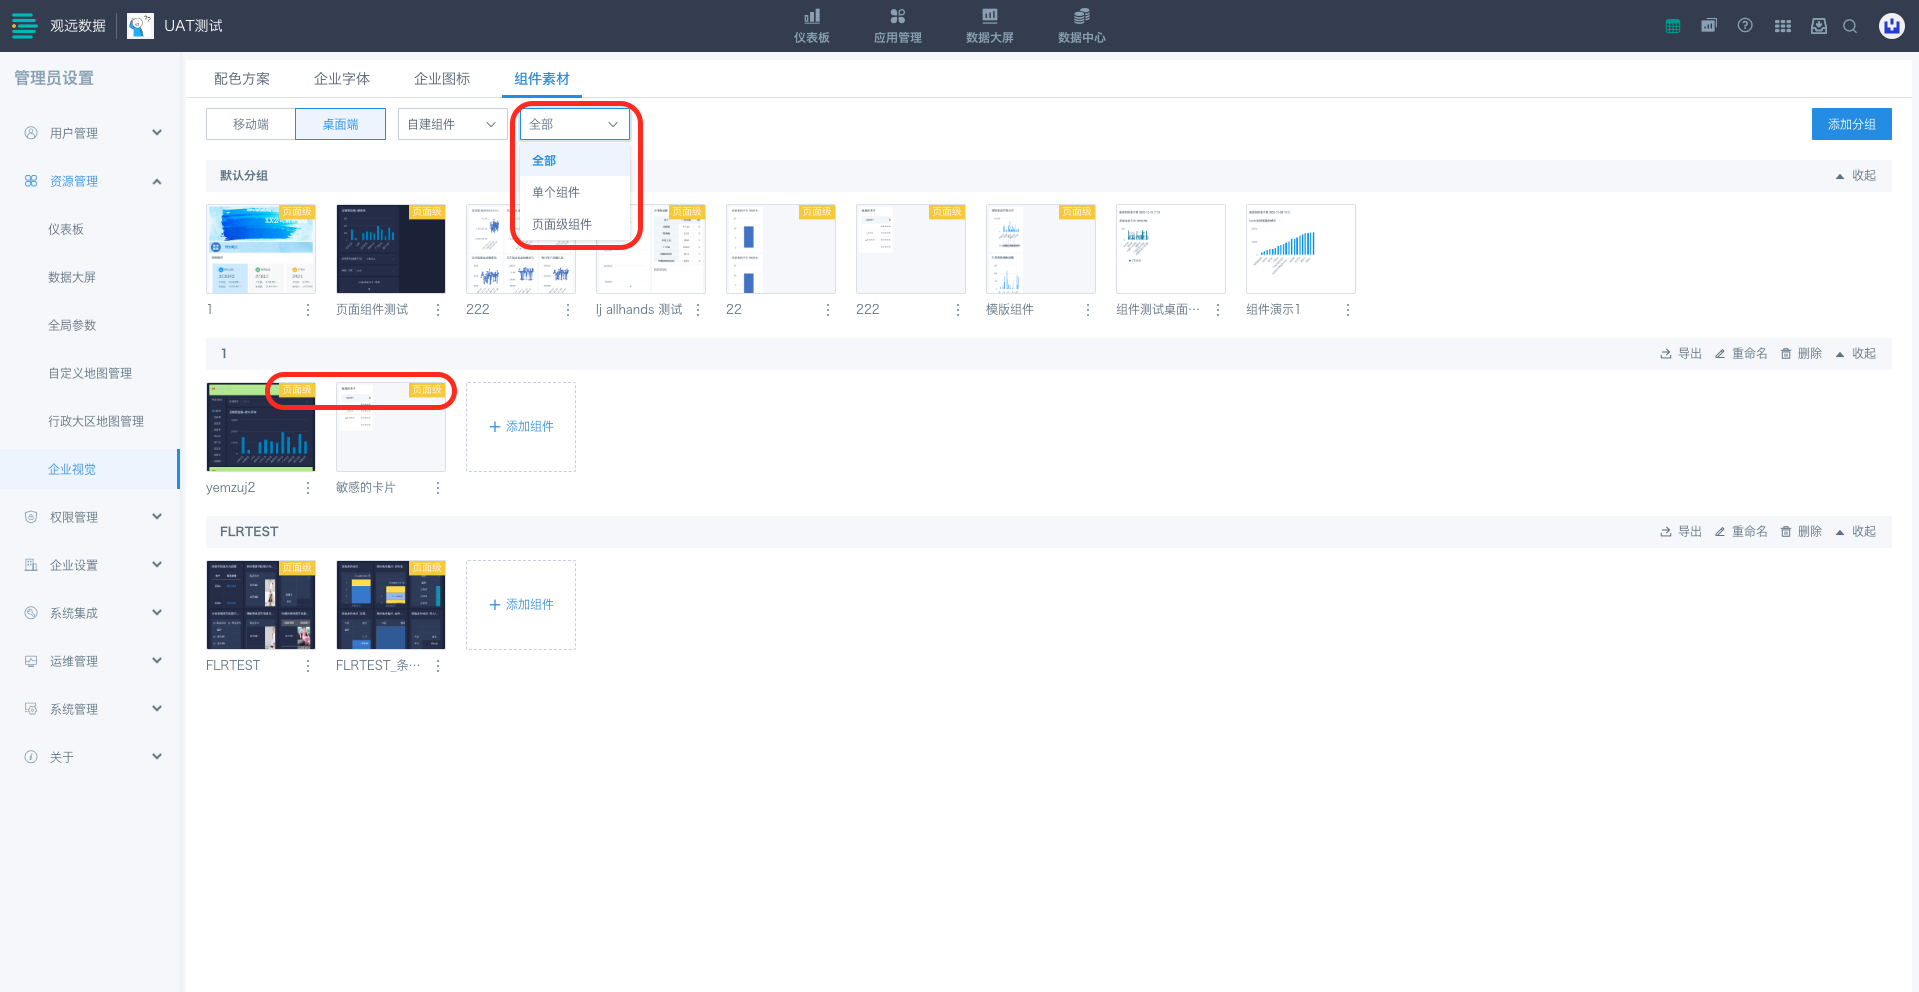Open the 仪表板 dashboard icon in top navigation

click(811, 25)
